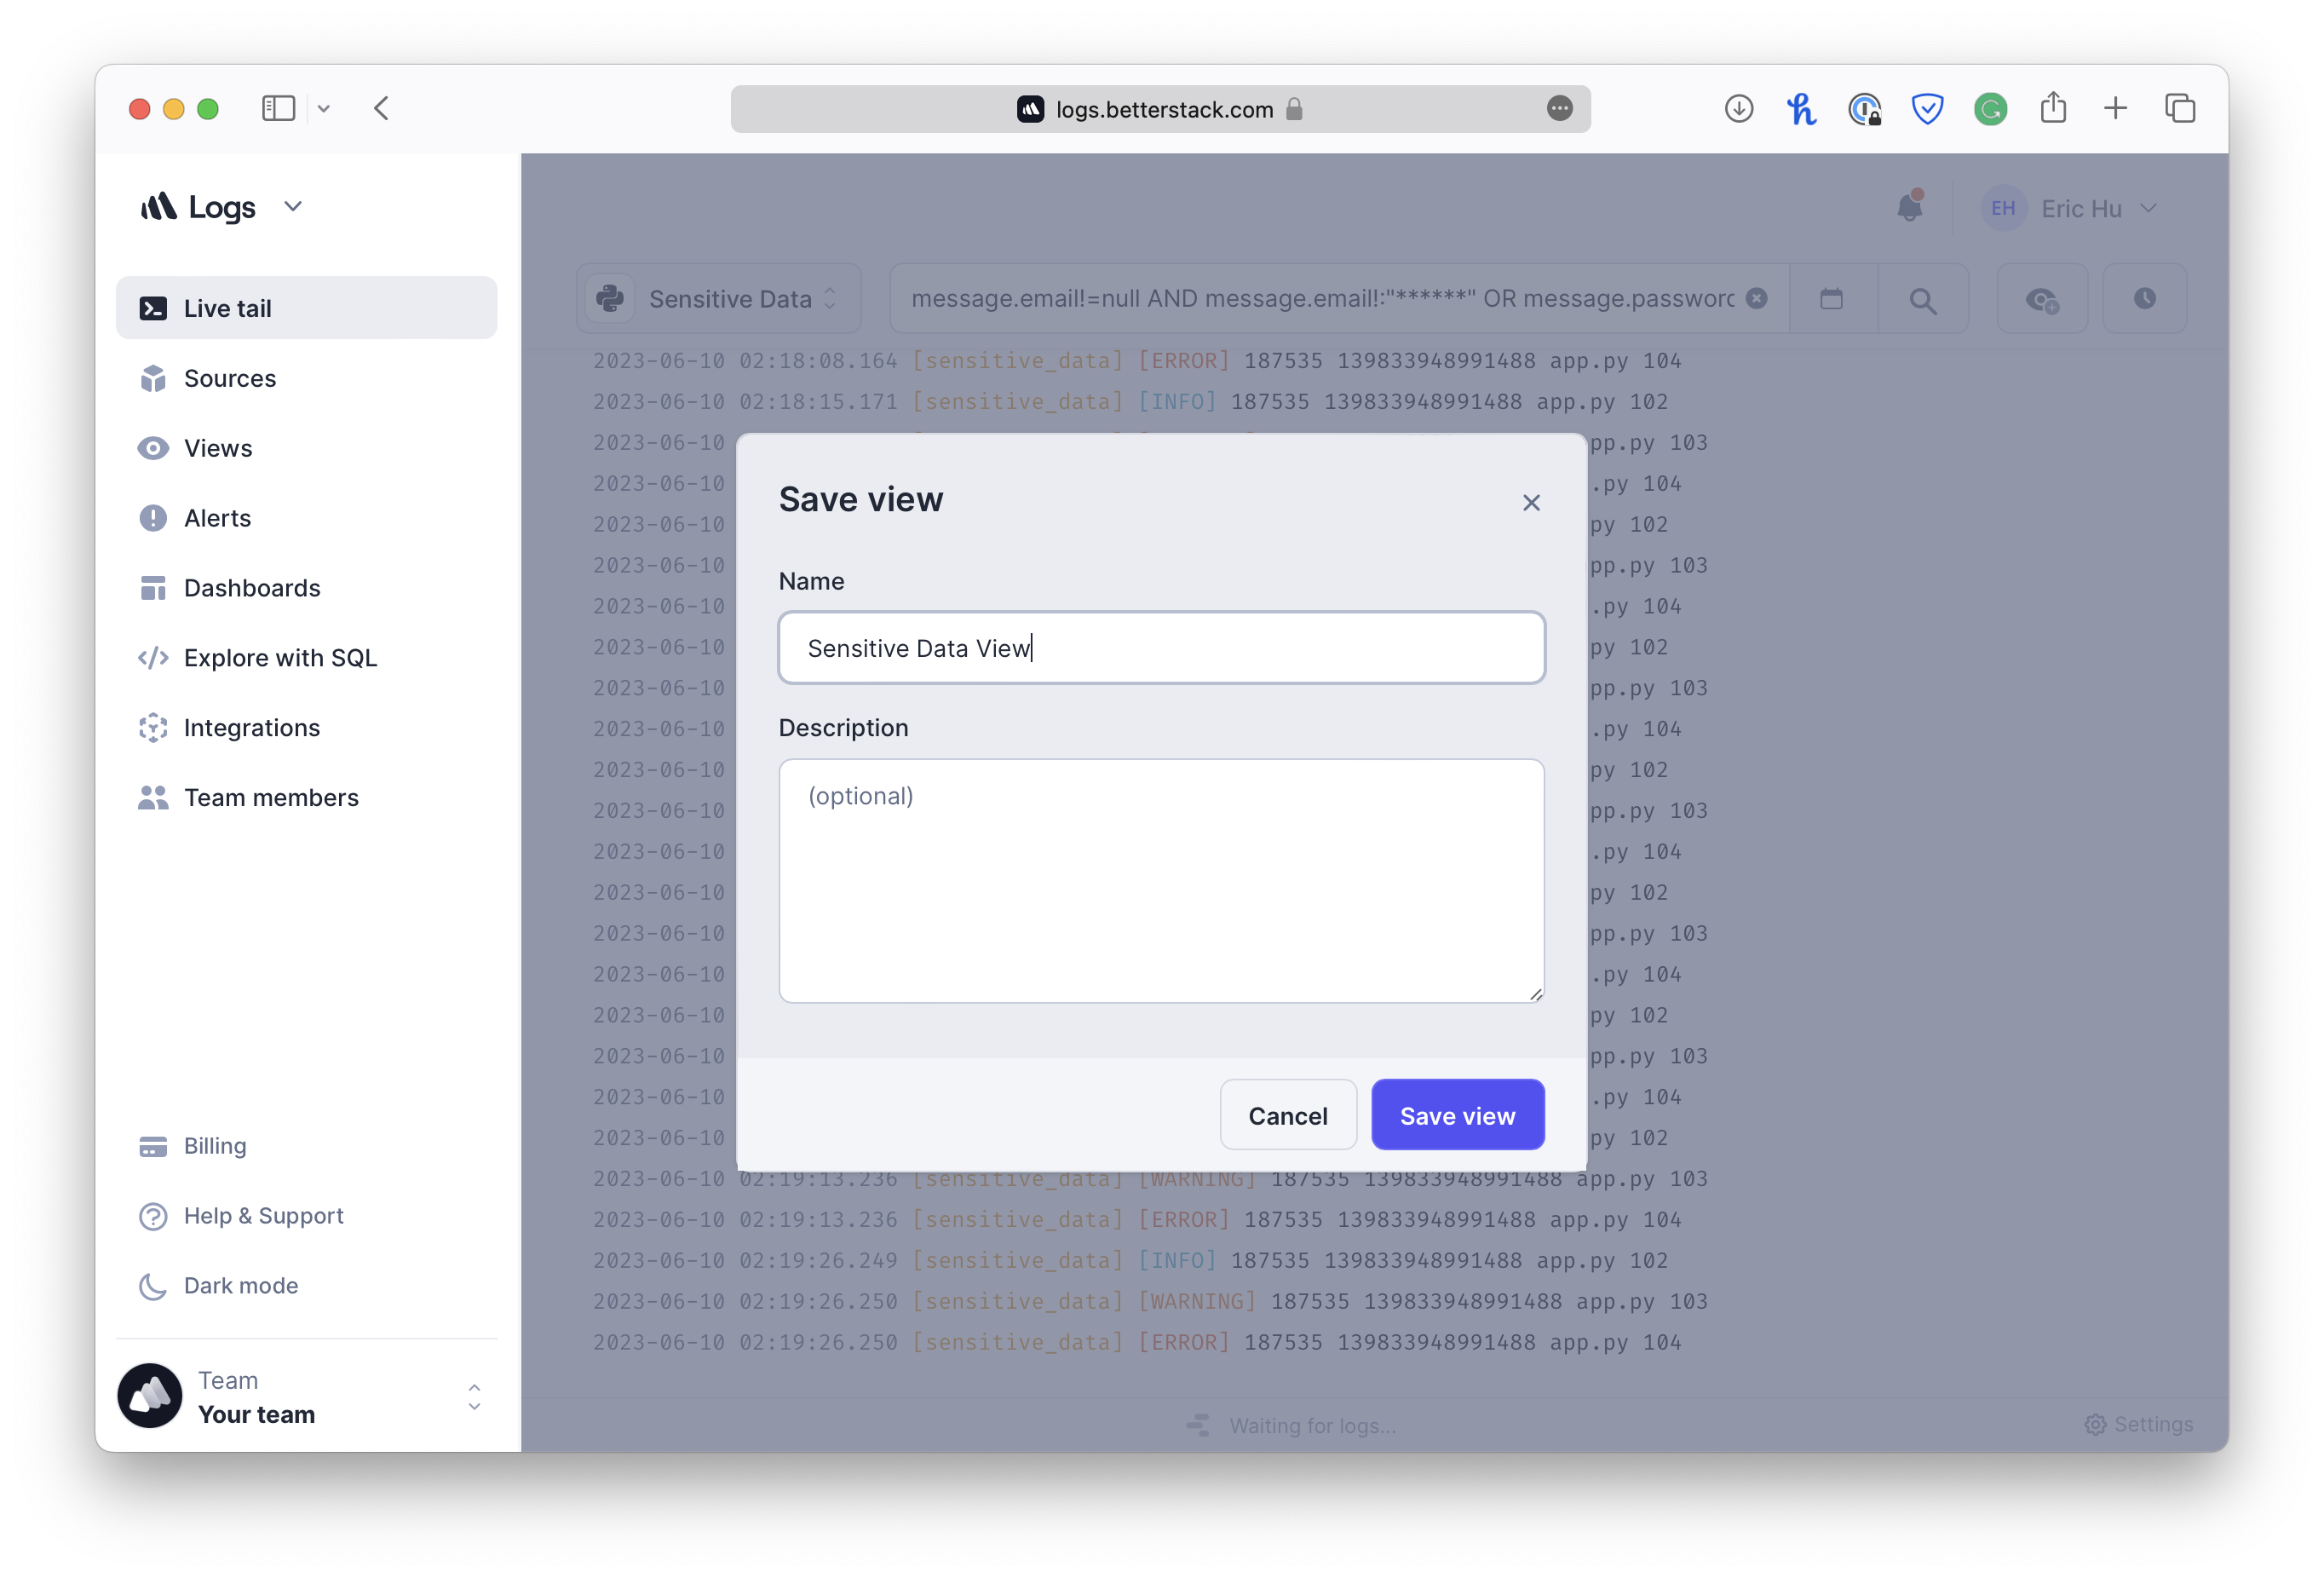The width and height of the screenshot is (2324, 1578).
Task: Click the Sources cube icon
Action: tap(153, 378)
